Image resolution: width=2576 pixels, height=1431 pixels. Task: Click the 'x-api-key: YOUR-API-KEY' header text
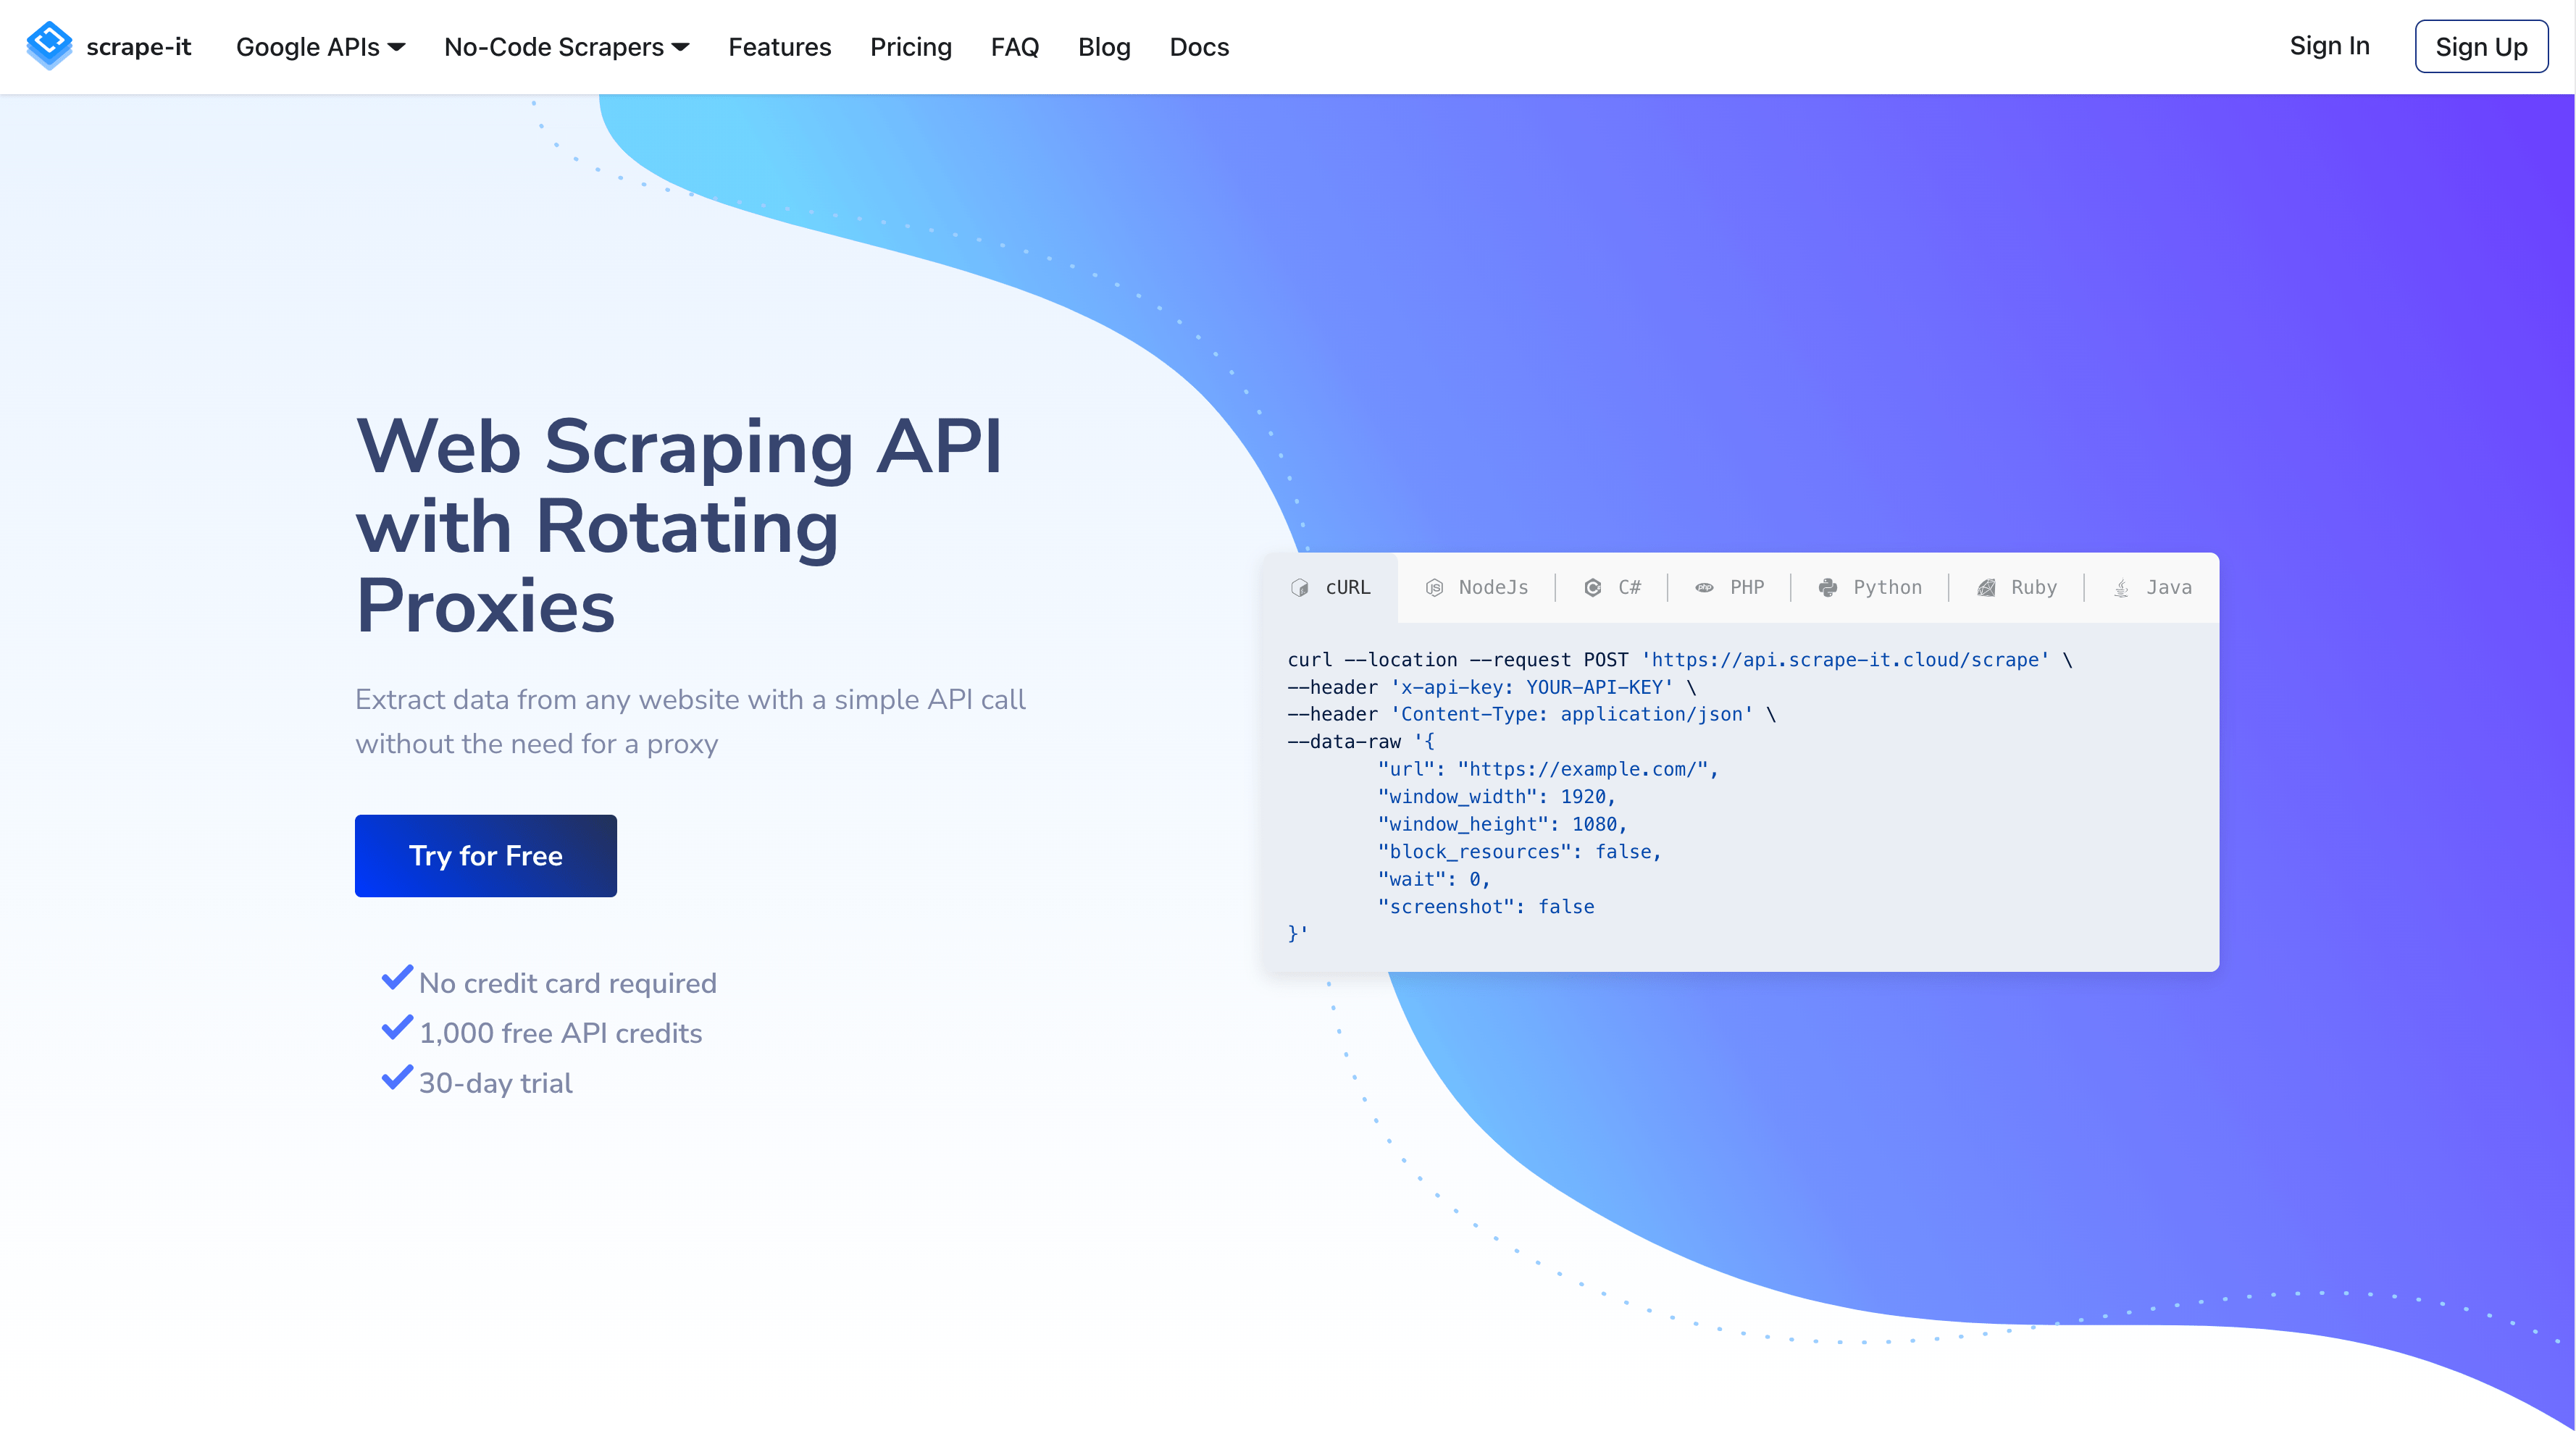click(1532, 687)
